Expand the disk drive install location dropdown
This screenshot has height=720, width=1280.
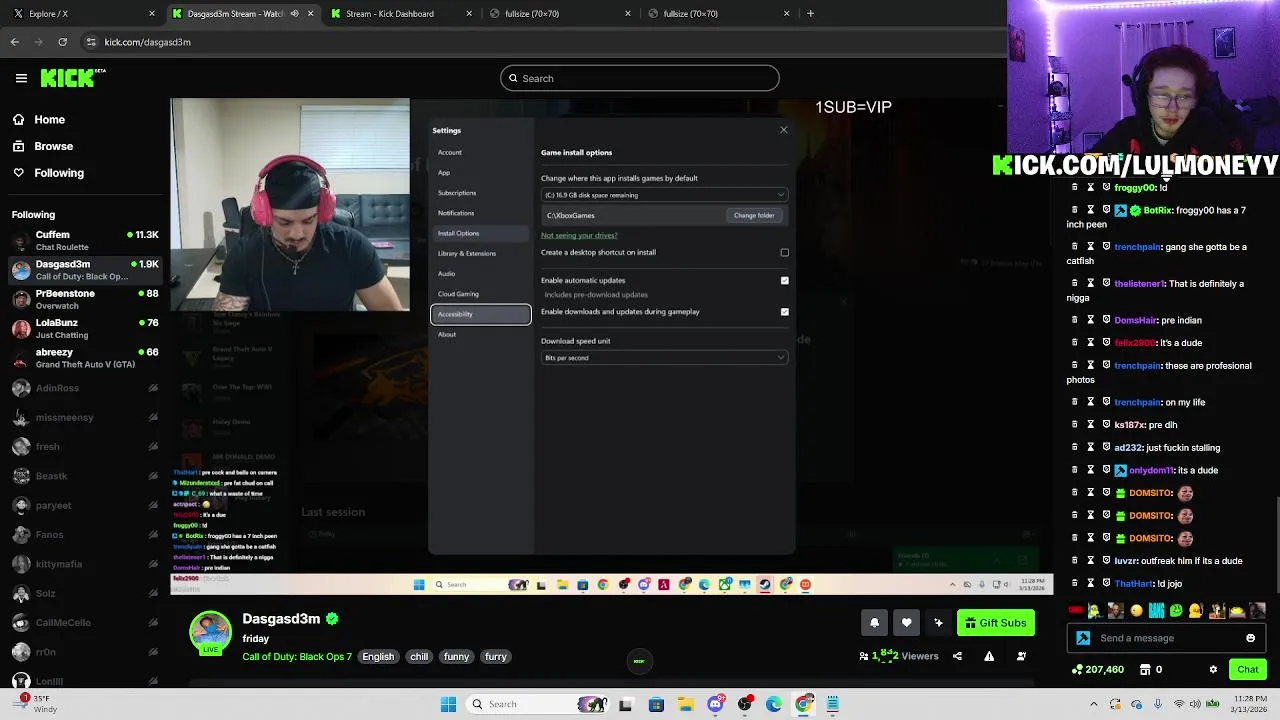pyautogui.click(x=664, y=195)
